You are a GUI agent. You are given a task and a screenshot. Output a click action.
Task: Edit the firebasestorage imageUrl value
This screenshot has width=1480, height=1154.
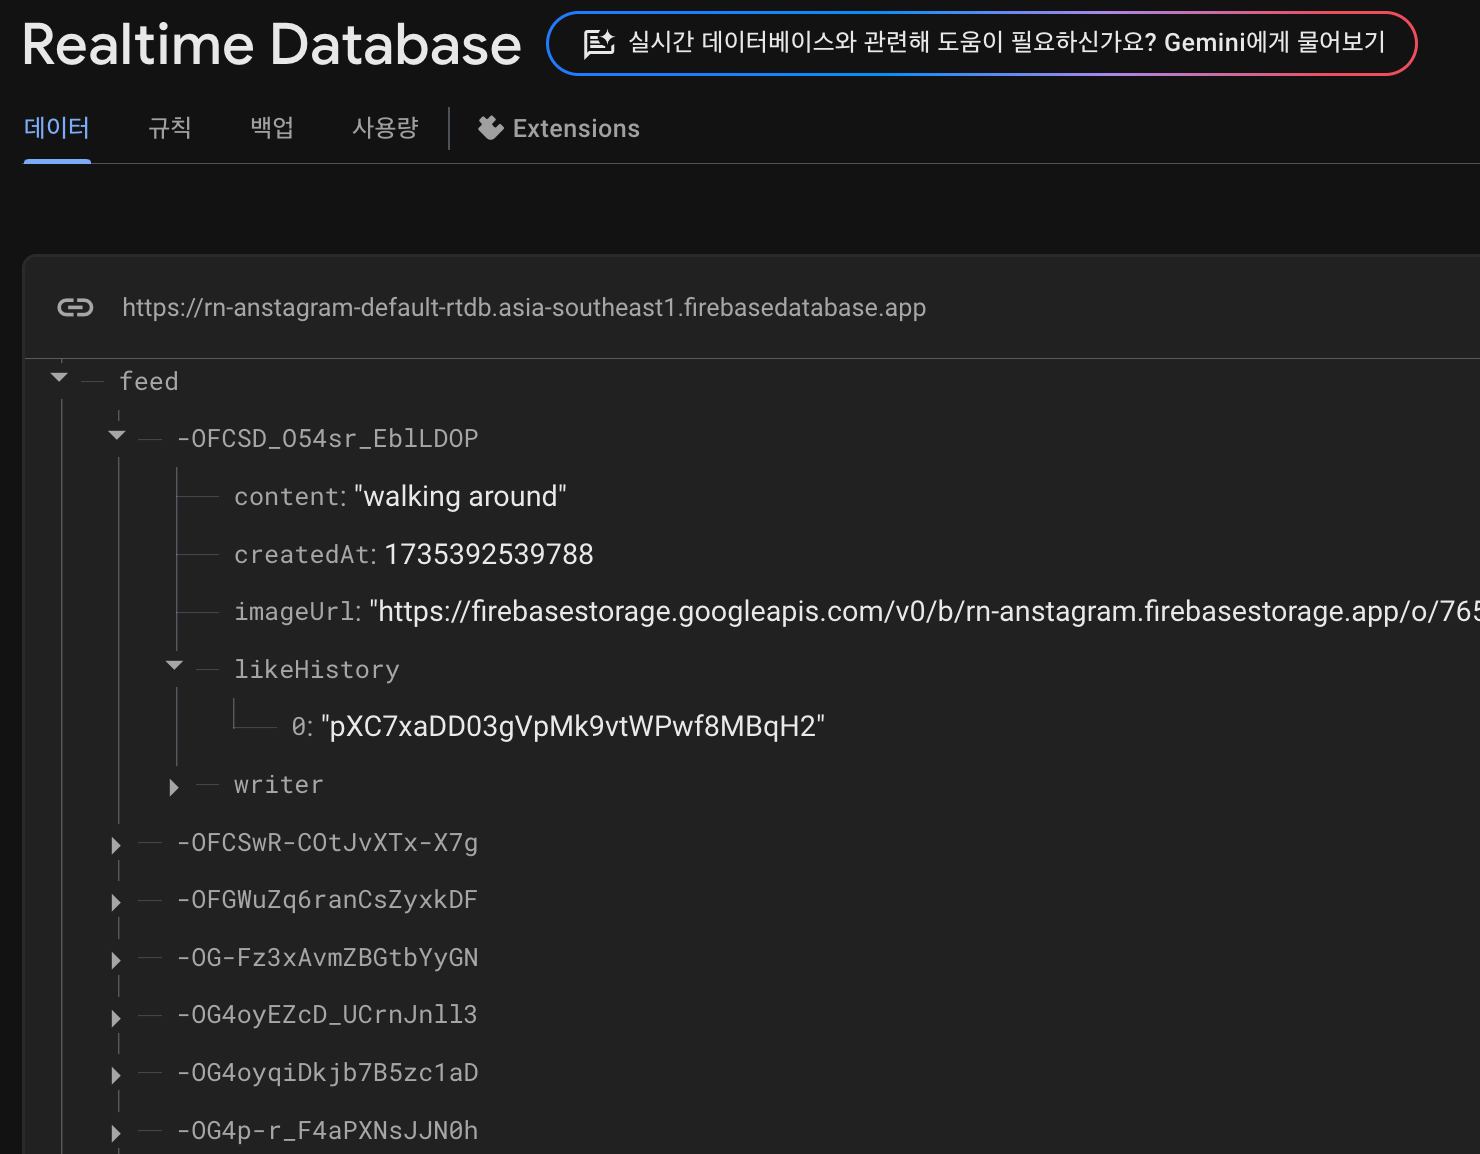click(925, 611)
